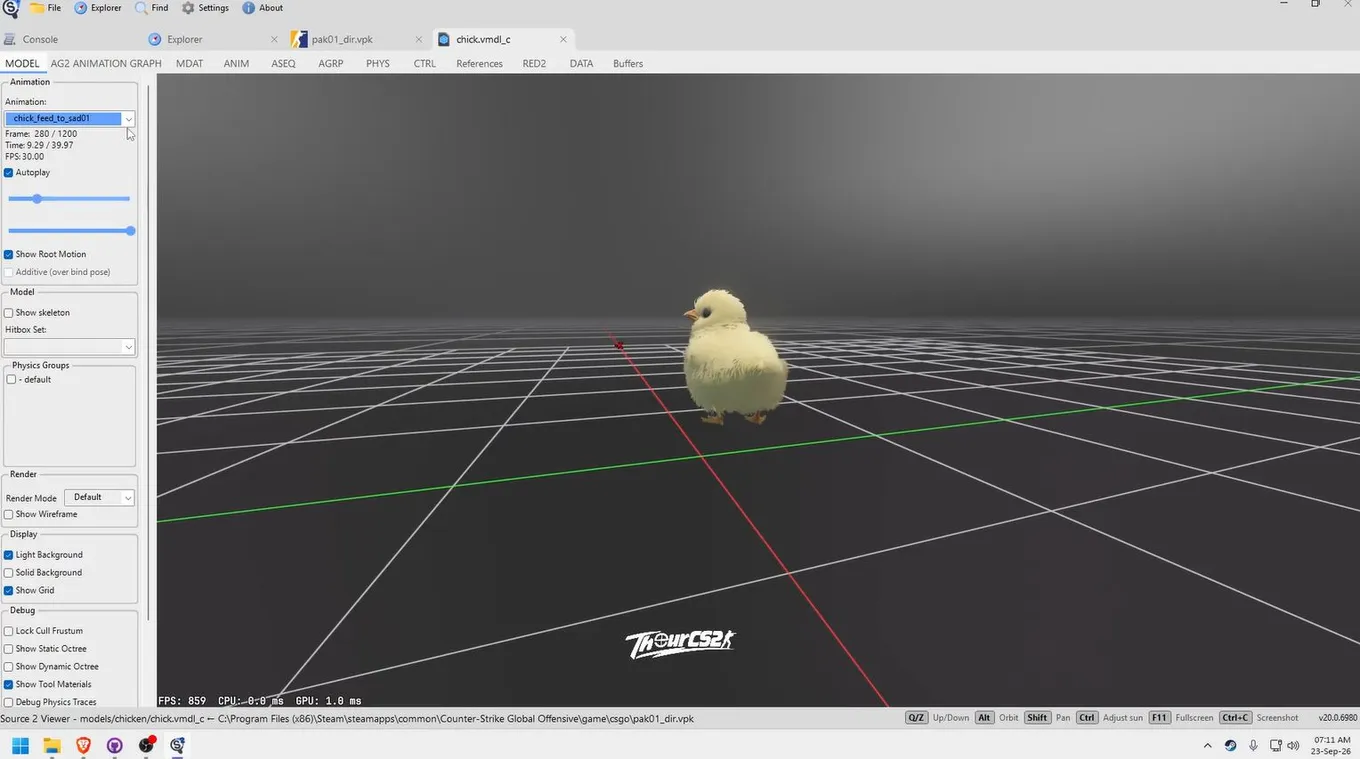Click the 'Frame: 280 / 1200' readout
The height and width of the screenshot is (759, 1360).
(x=41, y=134)
